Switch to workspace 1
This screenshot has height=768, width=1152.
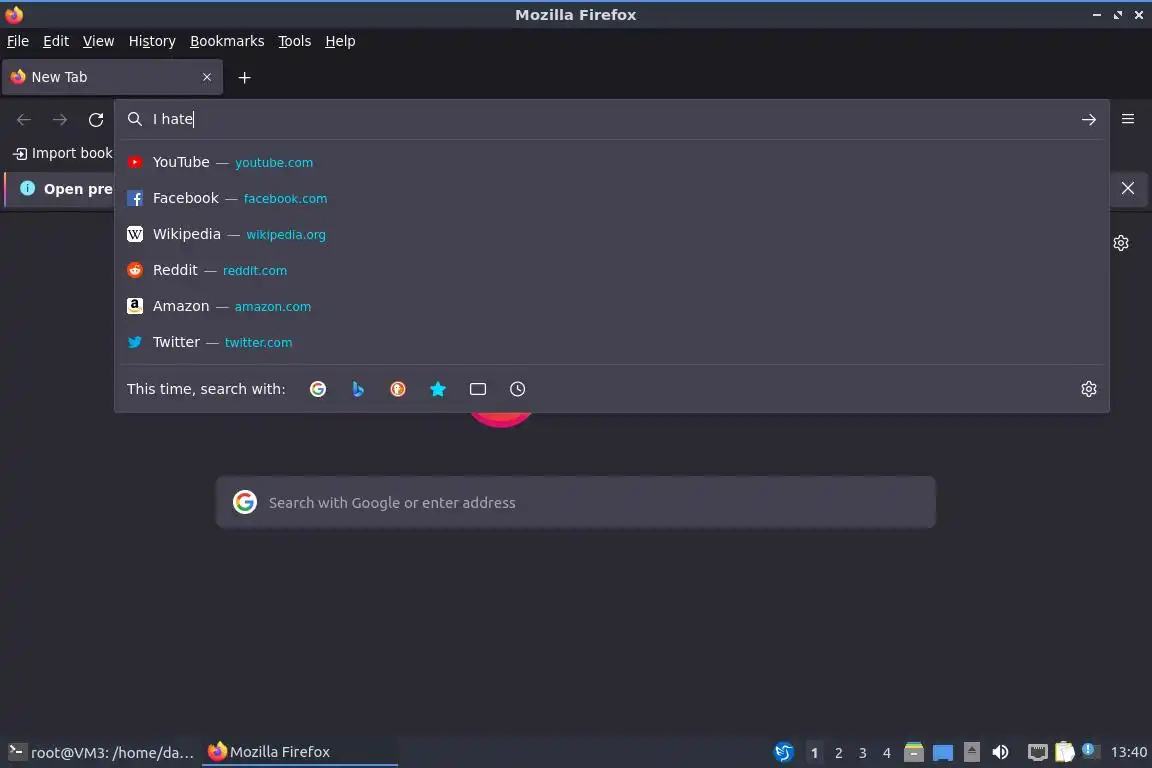point(814,753)
